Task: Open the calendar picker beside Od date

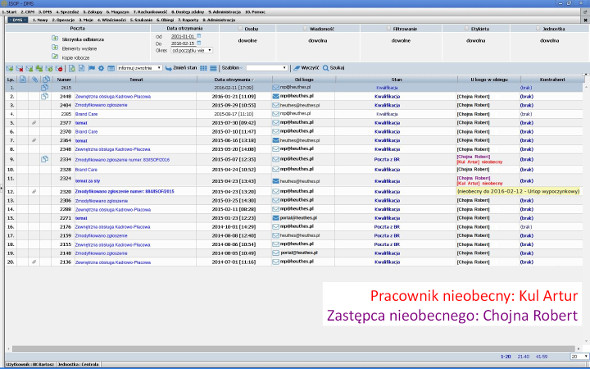Action: pyautogui.click(x=199, y=36)
